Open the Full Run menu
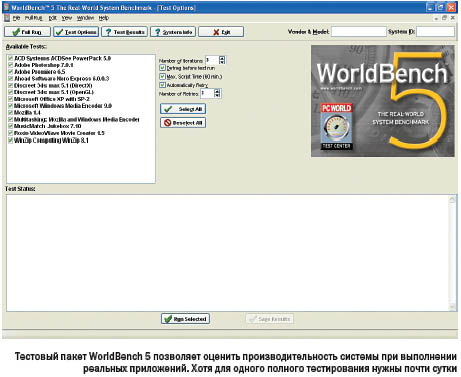This screenshot has height=377, width=461. (34, 18)
